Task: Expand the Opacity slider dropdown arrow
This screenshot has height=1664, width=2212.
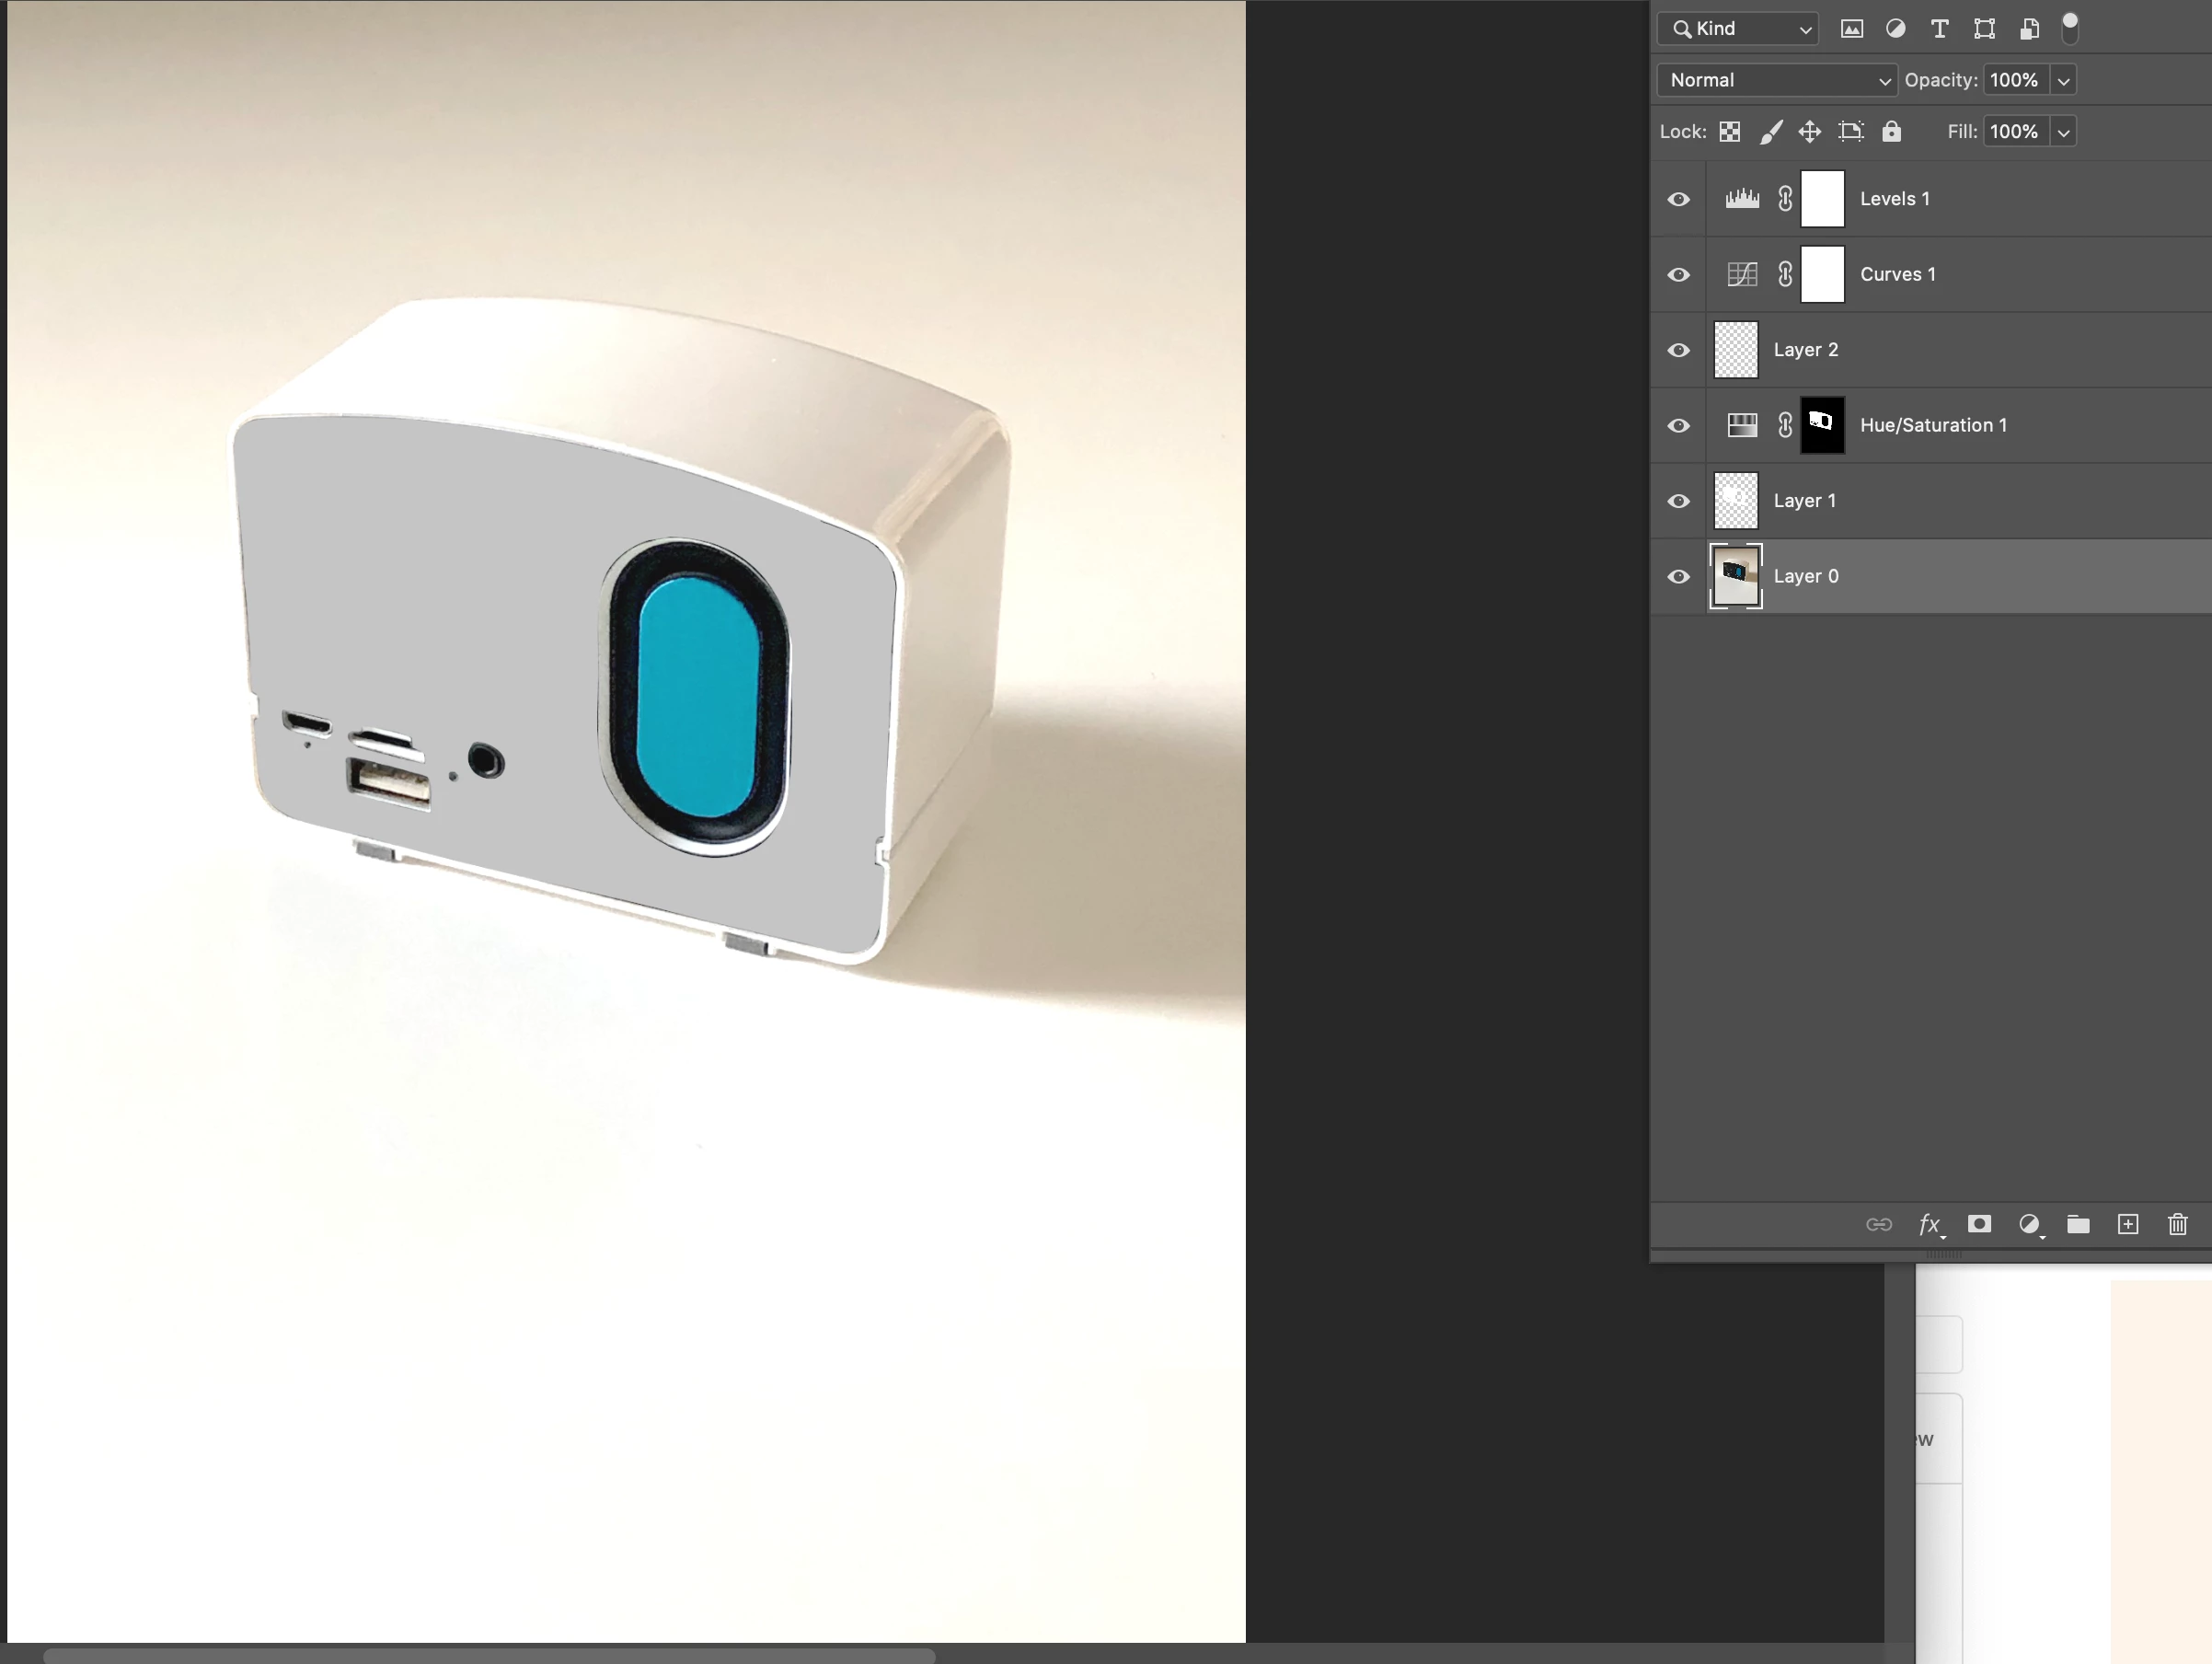Action: 2063,80
